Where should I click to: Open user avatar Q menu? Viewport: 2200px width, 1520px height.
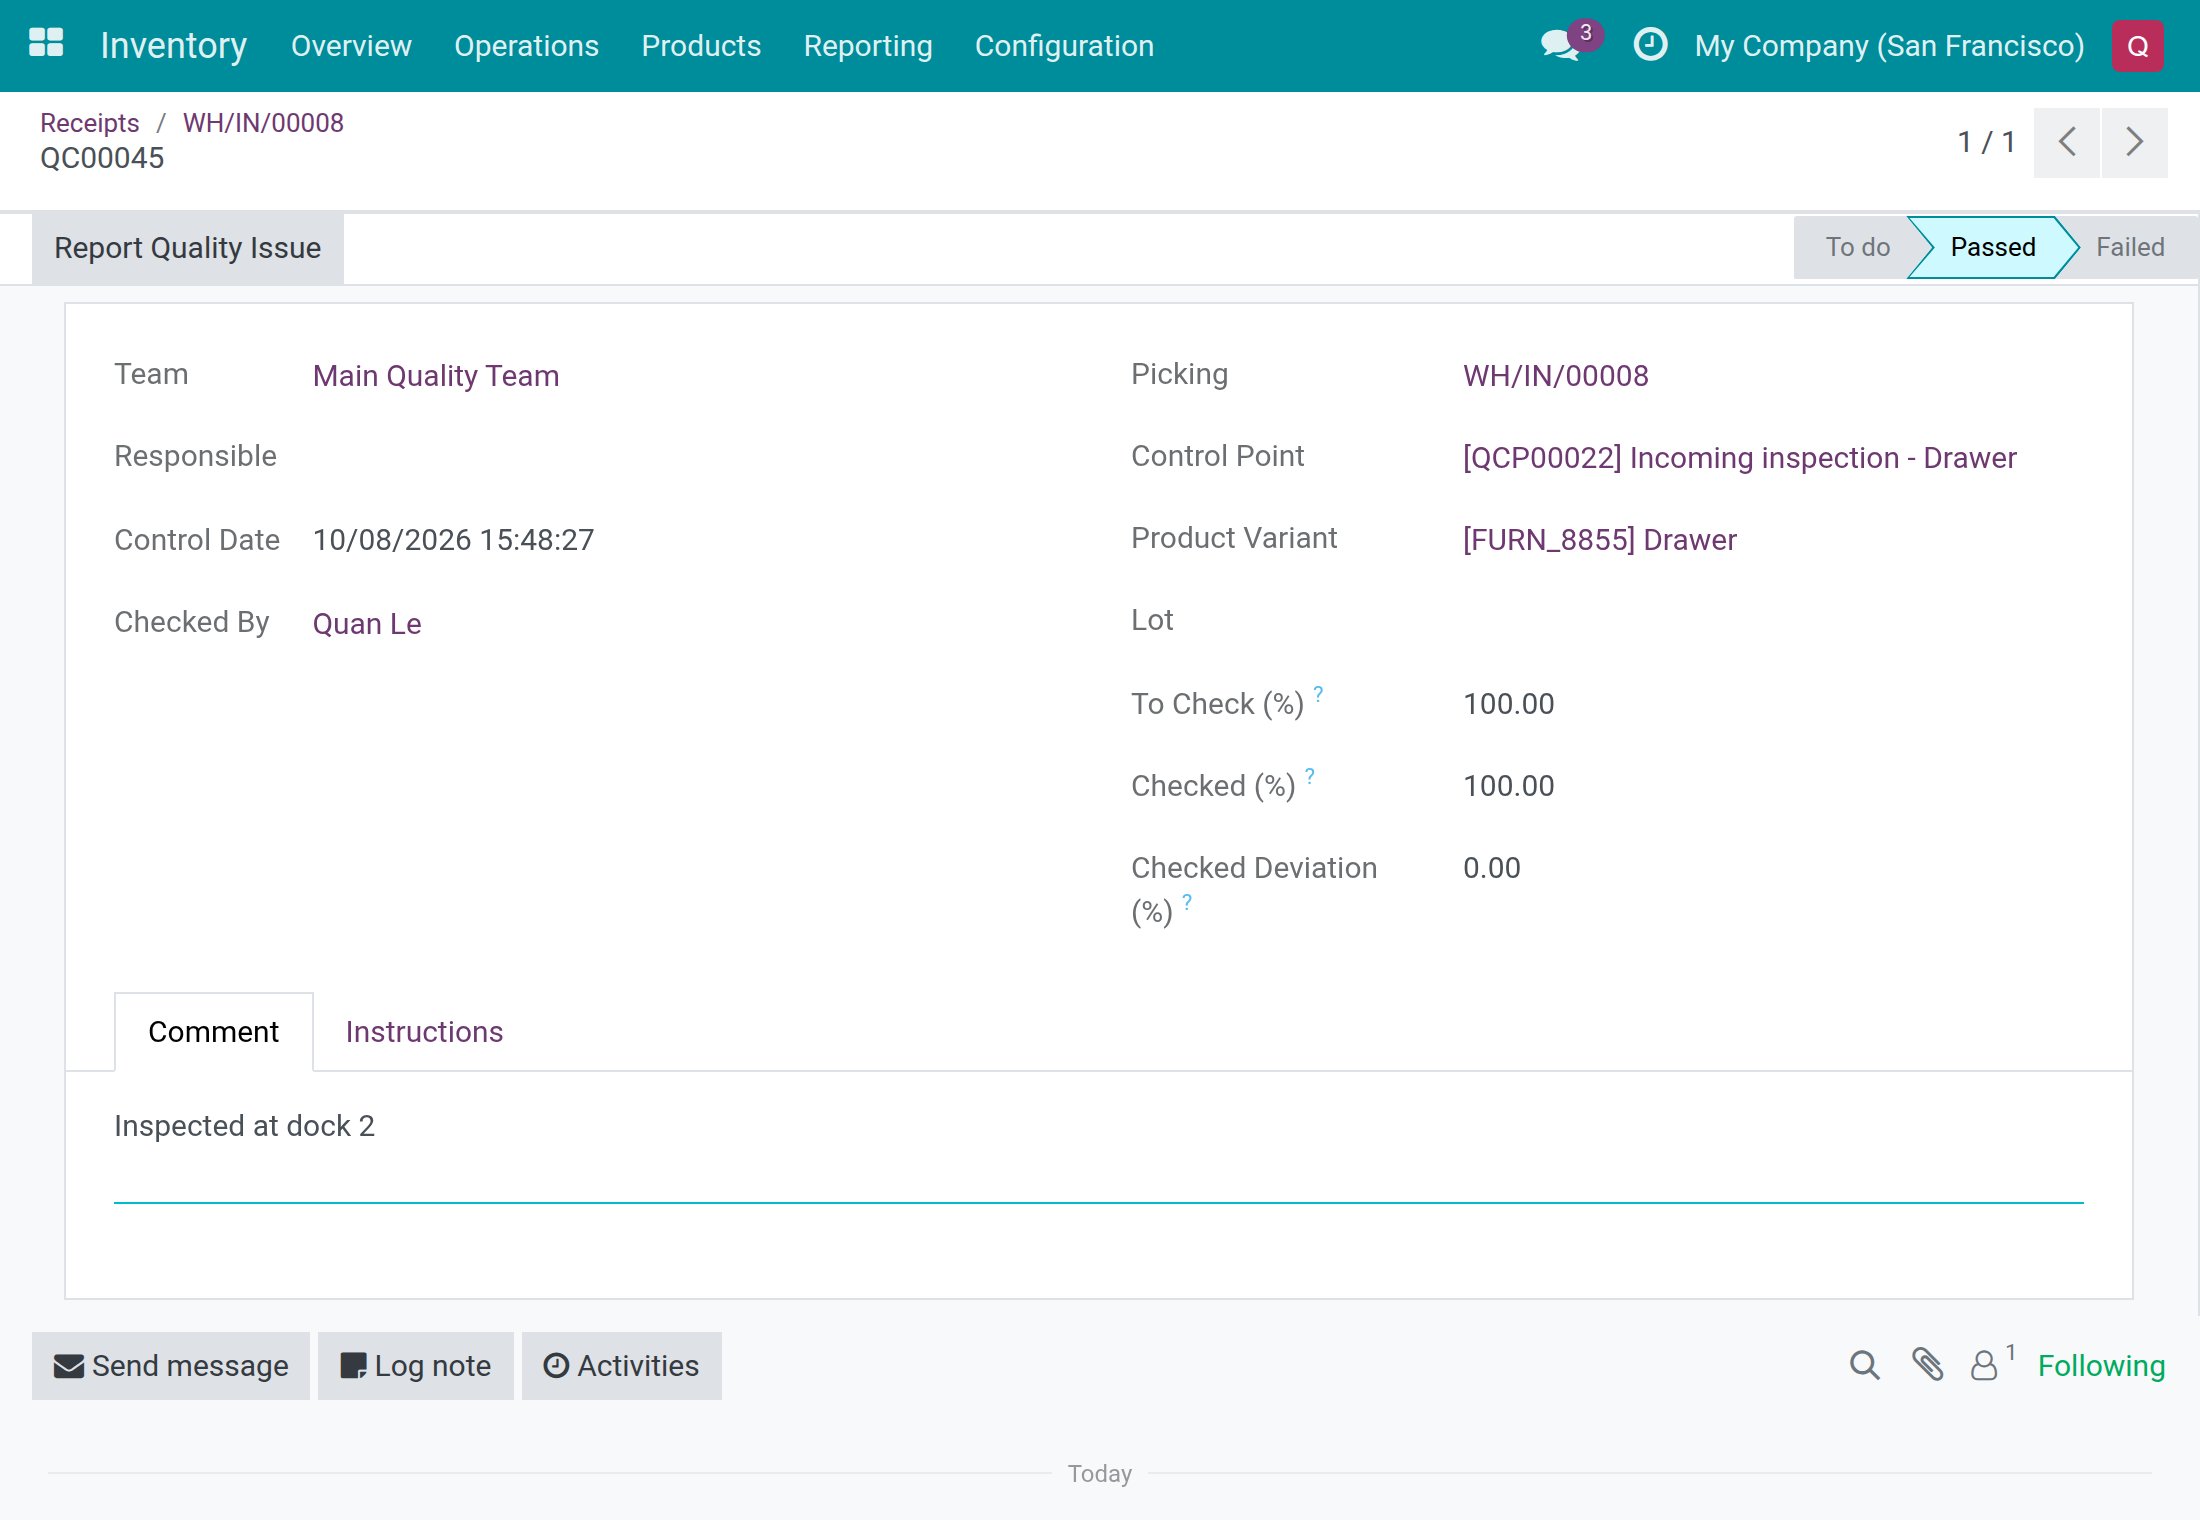tap(2138, 46)
